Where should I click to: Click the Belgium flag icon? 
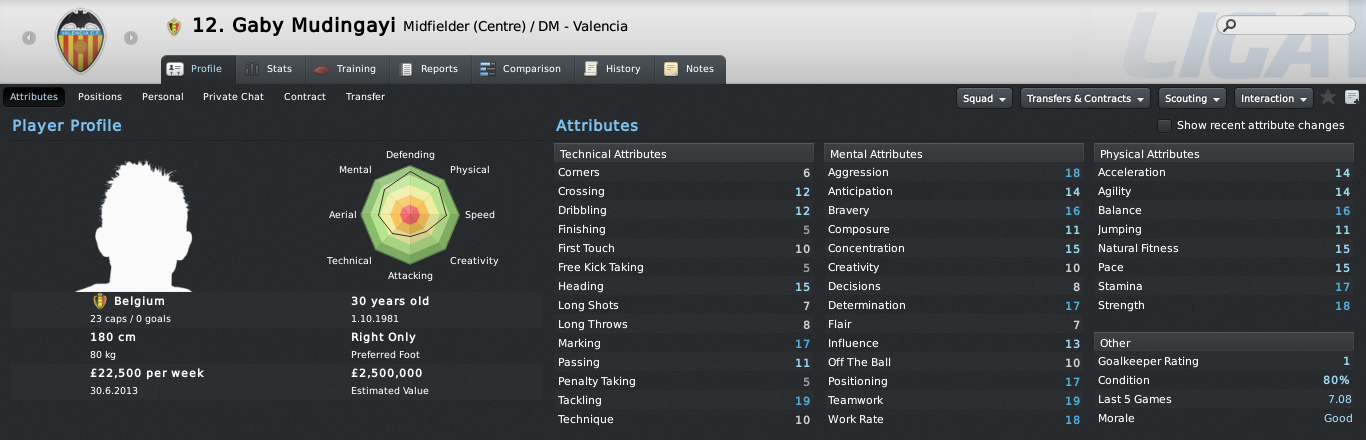99,301
